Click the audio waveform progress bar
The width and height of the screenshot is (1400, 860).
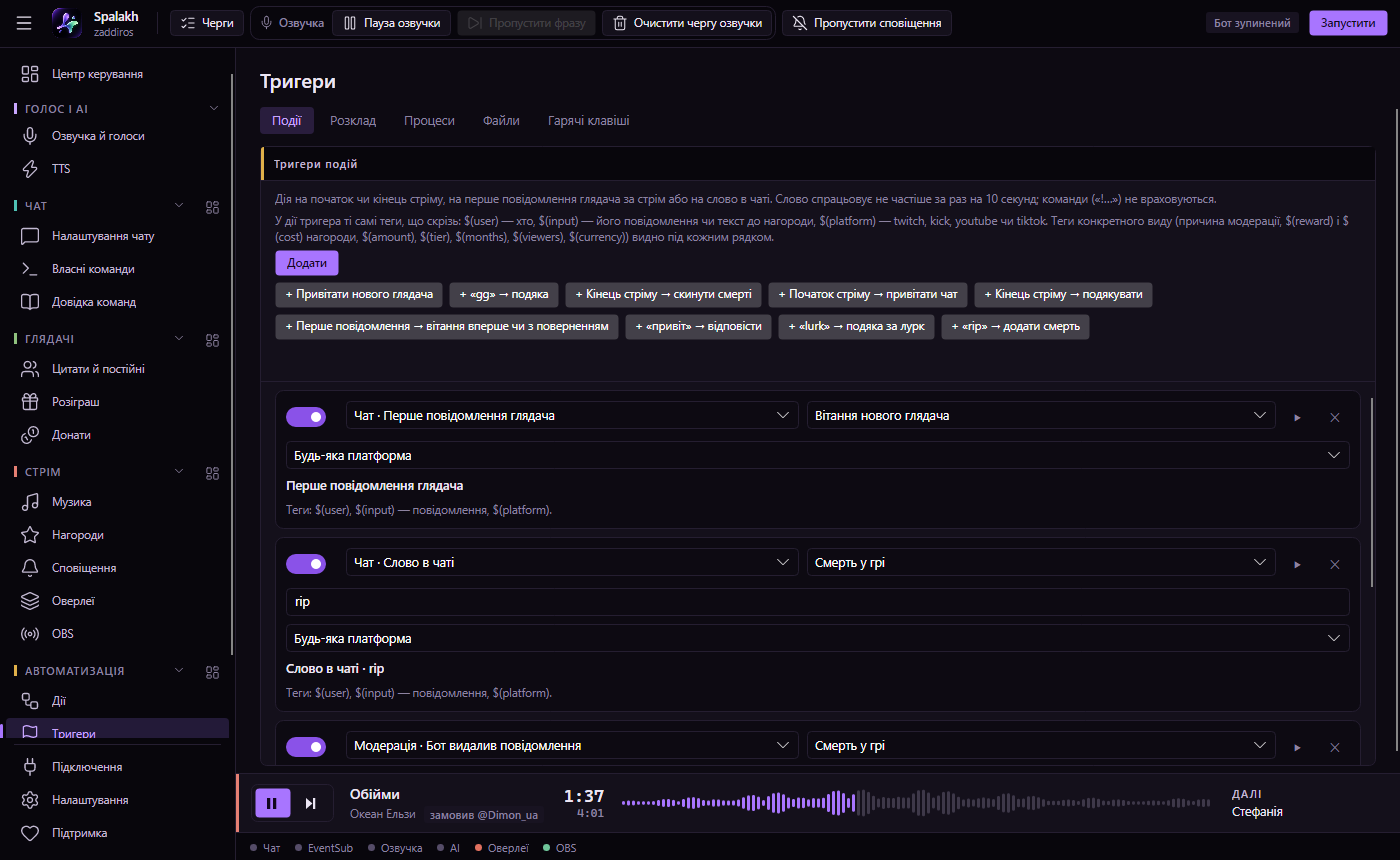918,803
